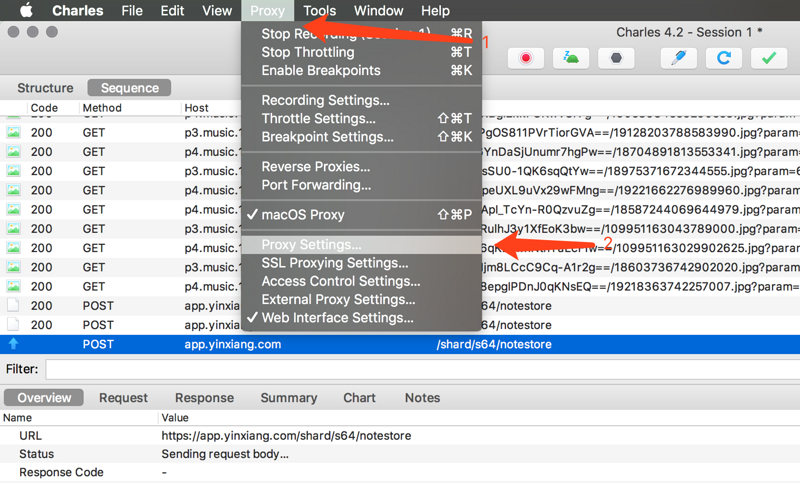Image resolution: width=800 pixels, height=483 pixels.
Task: Click the Response Code row name
Action: coord(61,472)
